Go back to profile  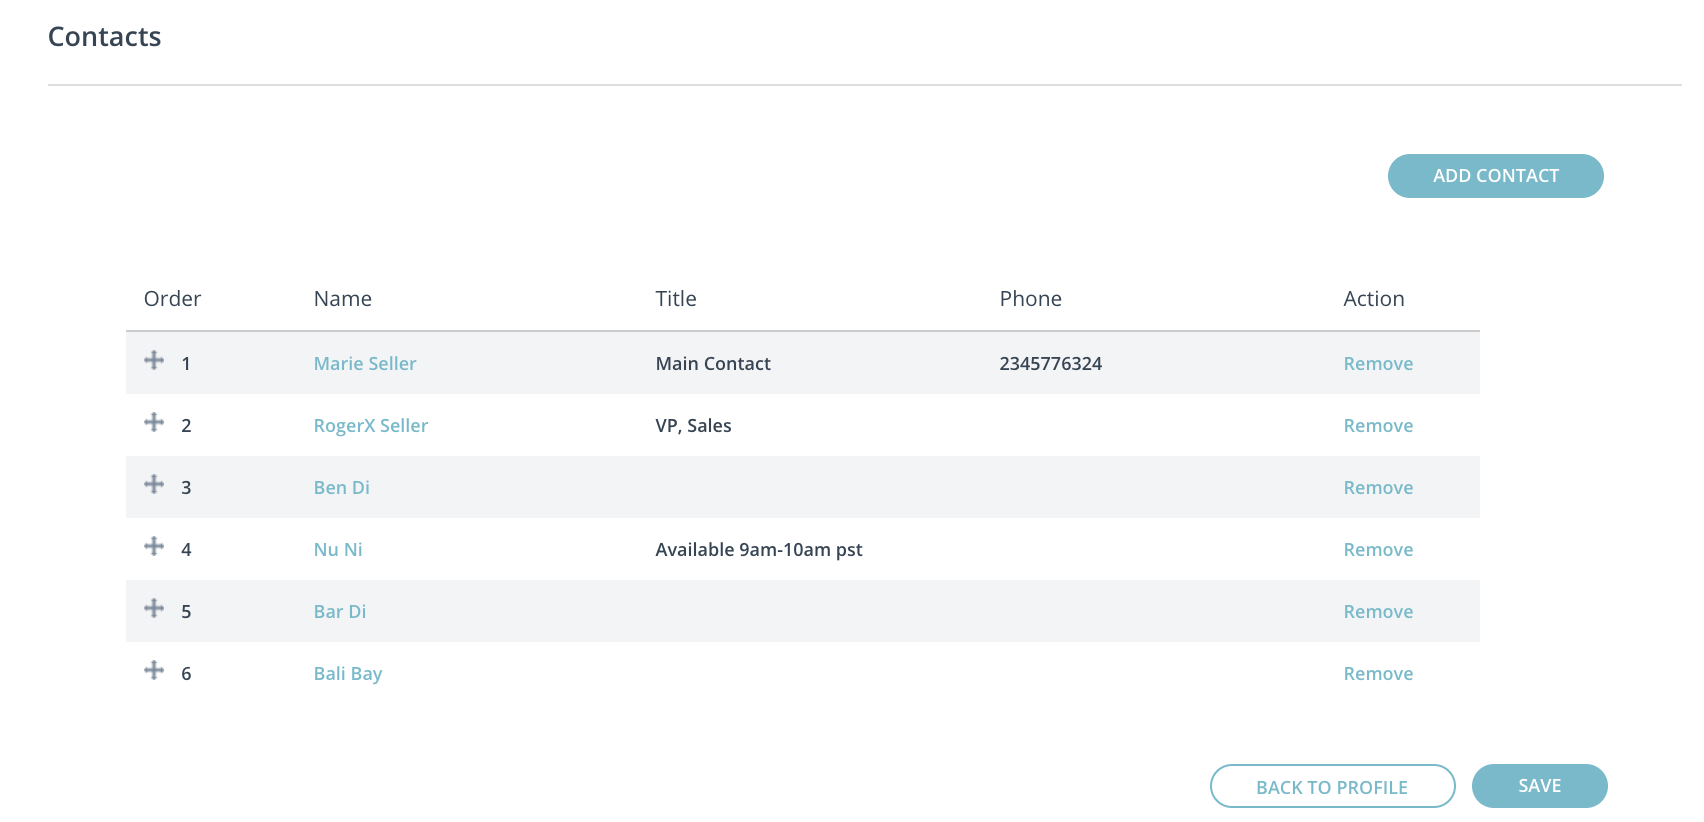(1332, 786)
